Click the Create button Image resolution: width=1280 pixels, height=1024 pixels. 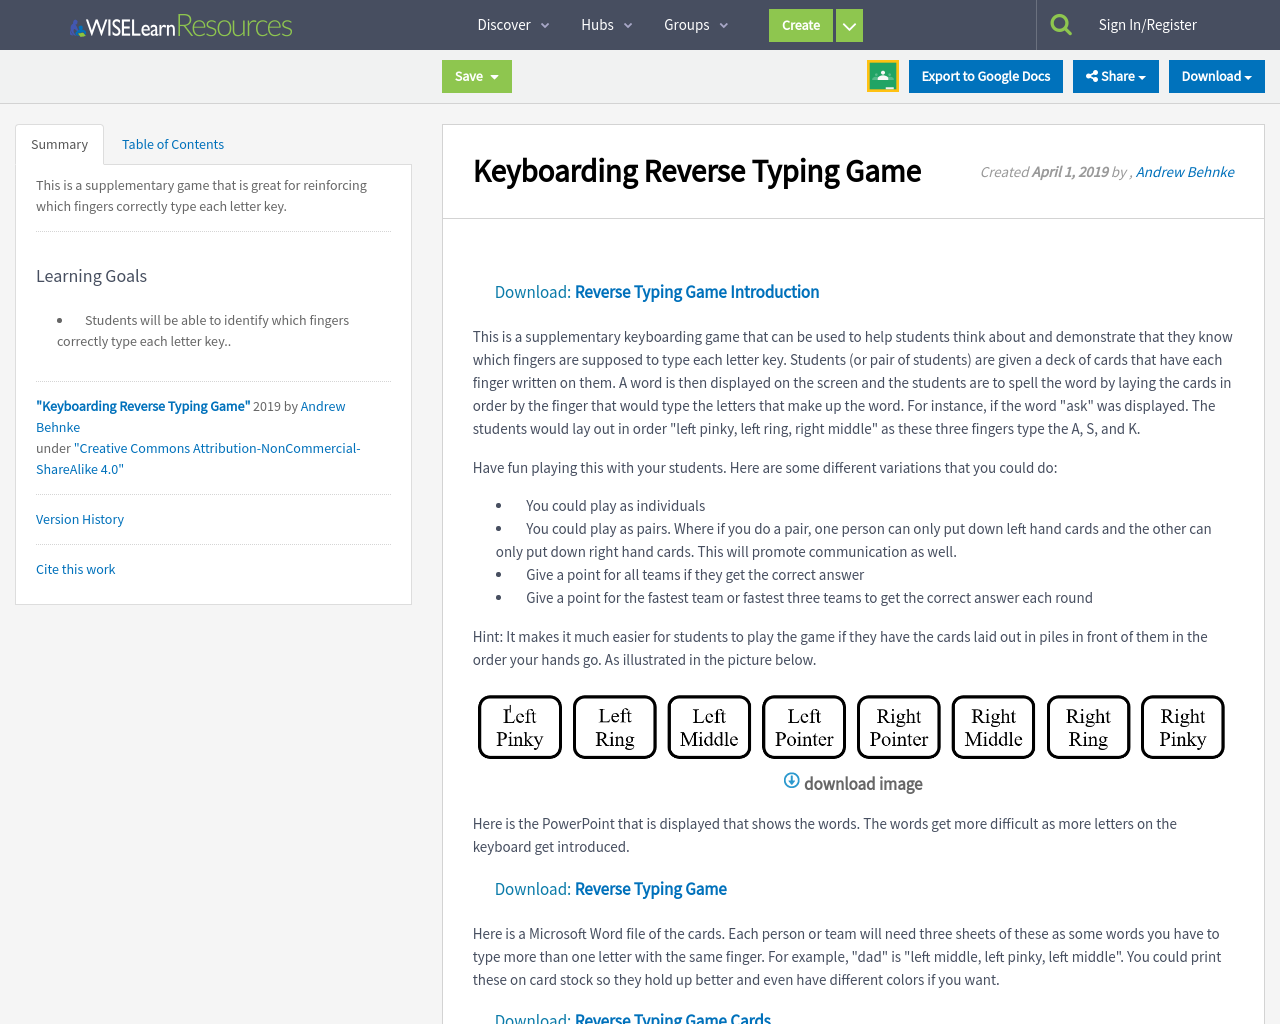[x=800, y=24]
